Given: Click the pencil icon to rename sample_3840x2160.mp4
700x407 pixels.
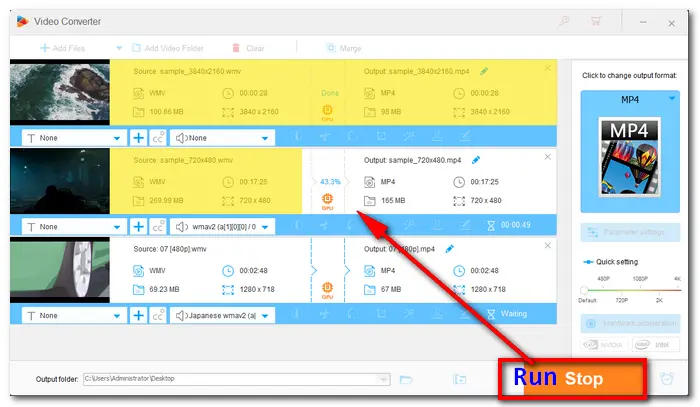Looking at the screenshot, I should tap(485, 71).
